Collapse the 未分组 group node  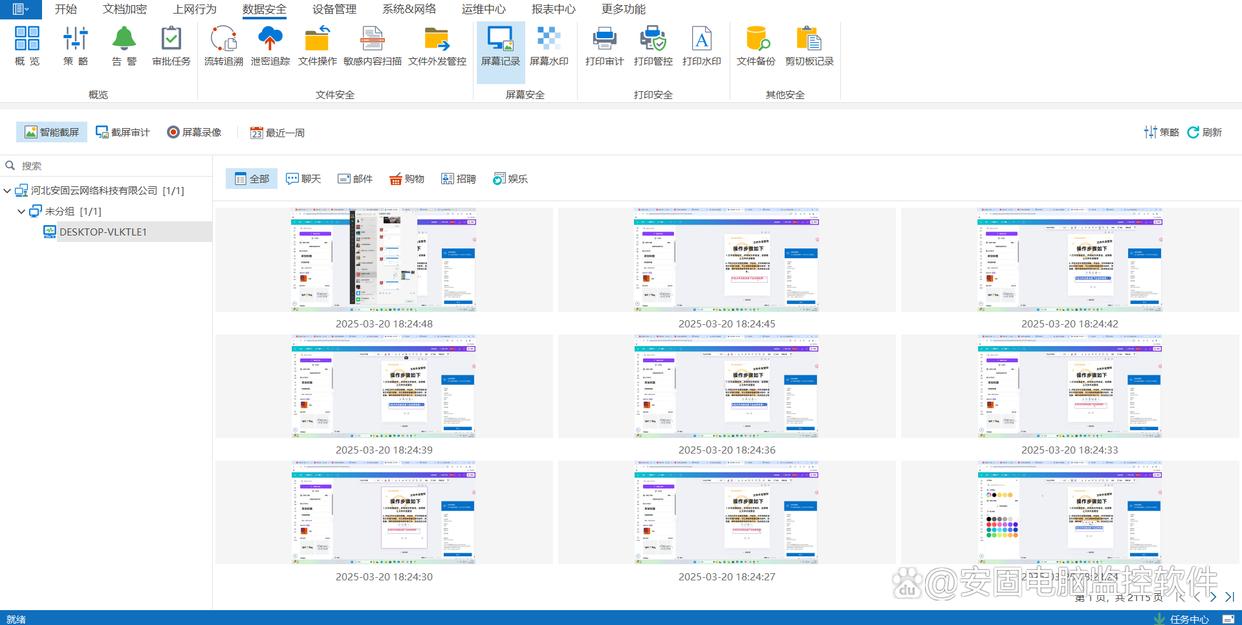[21, 212]
